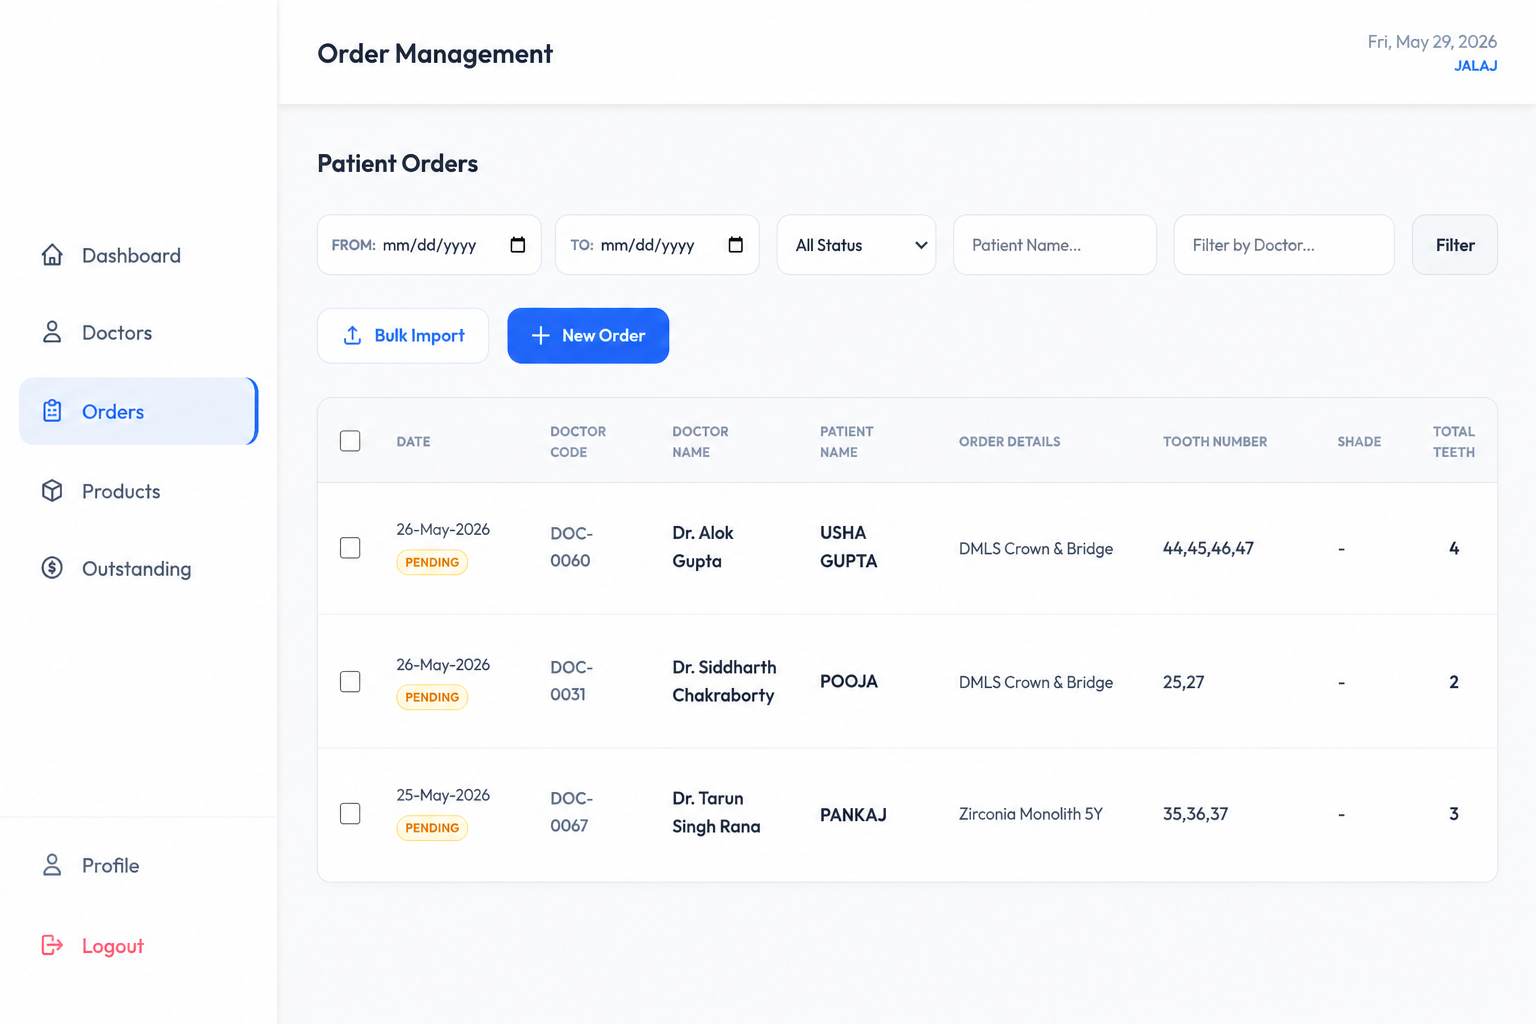Click the Filter button
This screenshot has height=1024, width=1536.
click(x=1455, y=245)
